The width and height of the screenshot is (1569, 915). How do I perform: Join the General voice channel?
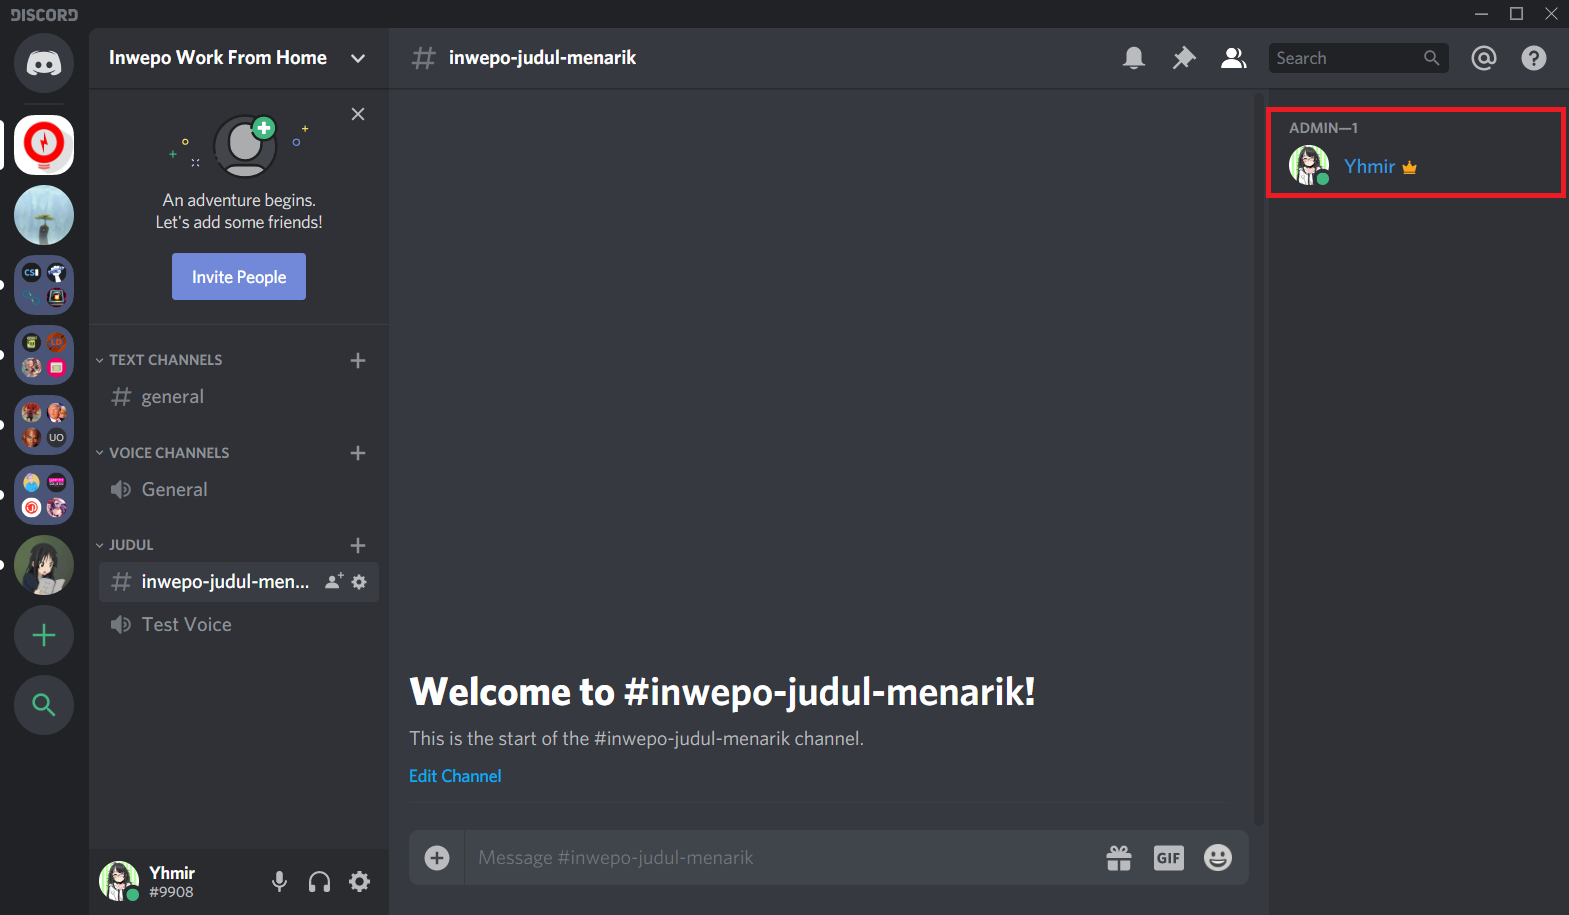point(238,490)
